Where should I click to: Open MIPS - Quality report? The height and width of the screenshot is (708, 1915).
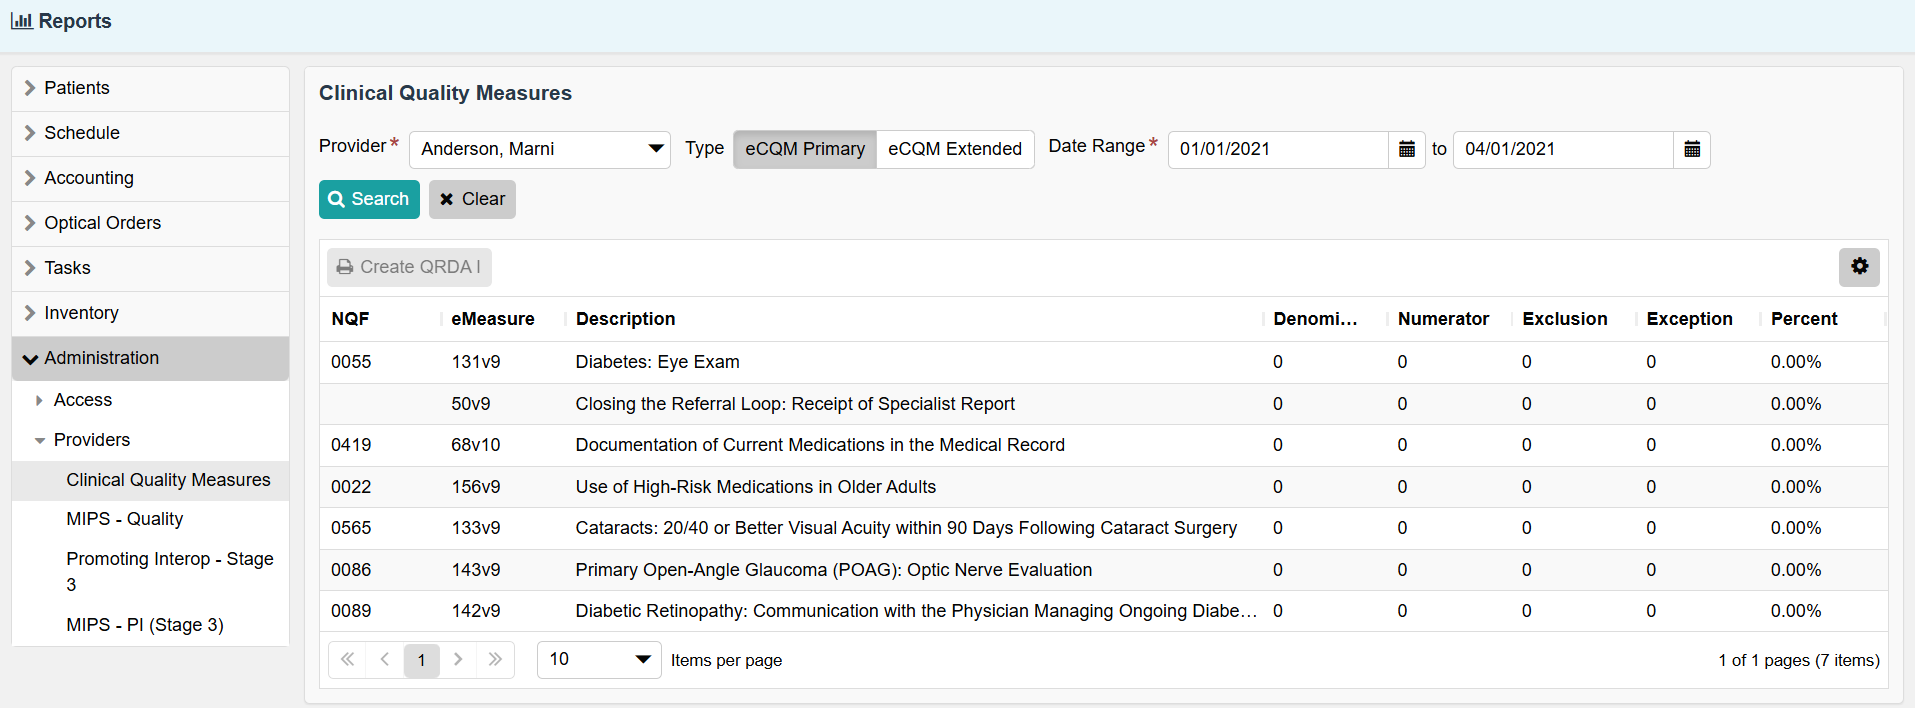(125, 519)
